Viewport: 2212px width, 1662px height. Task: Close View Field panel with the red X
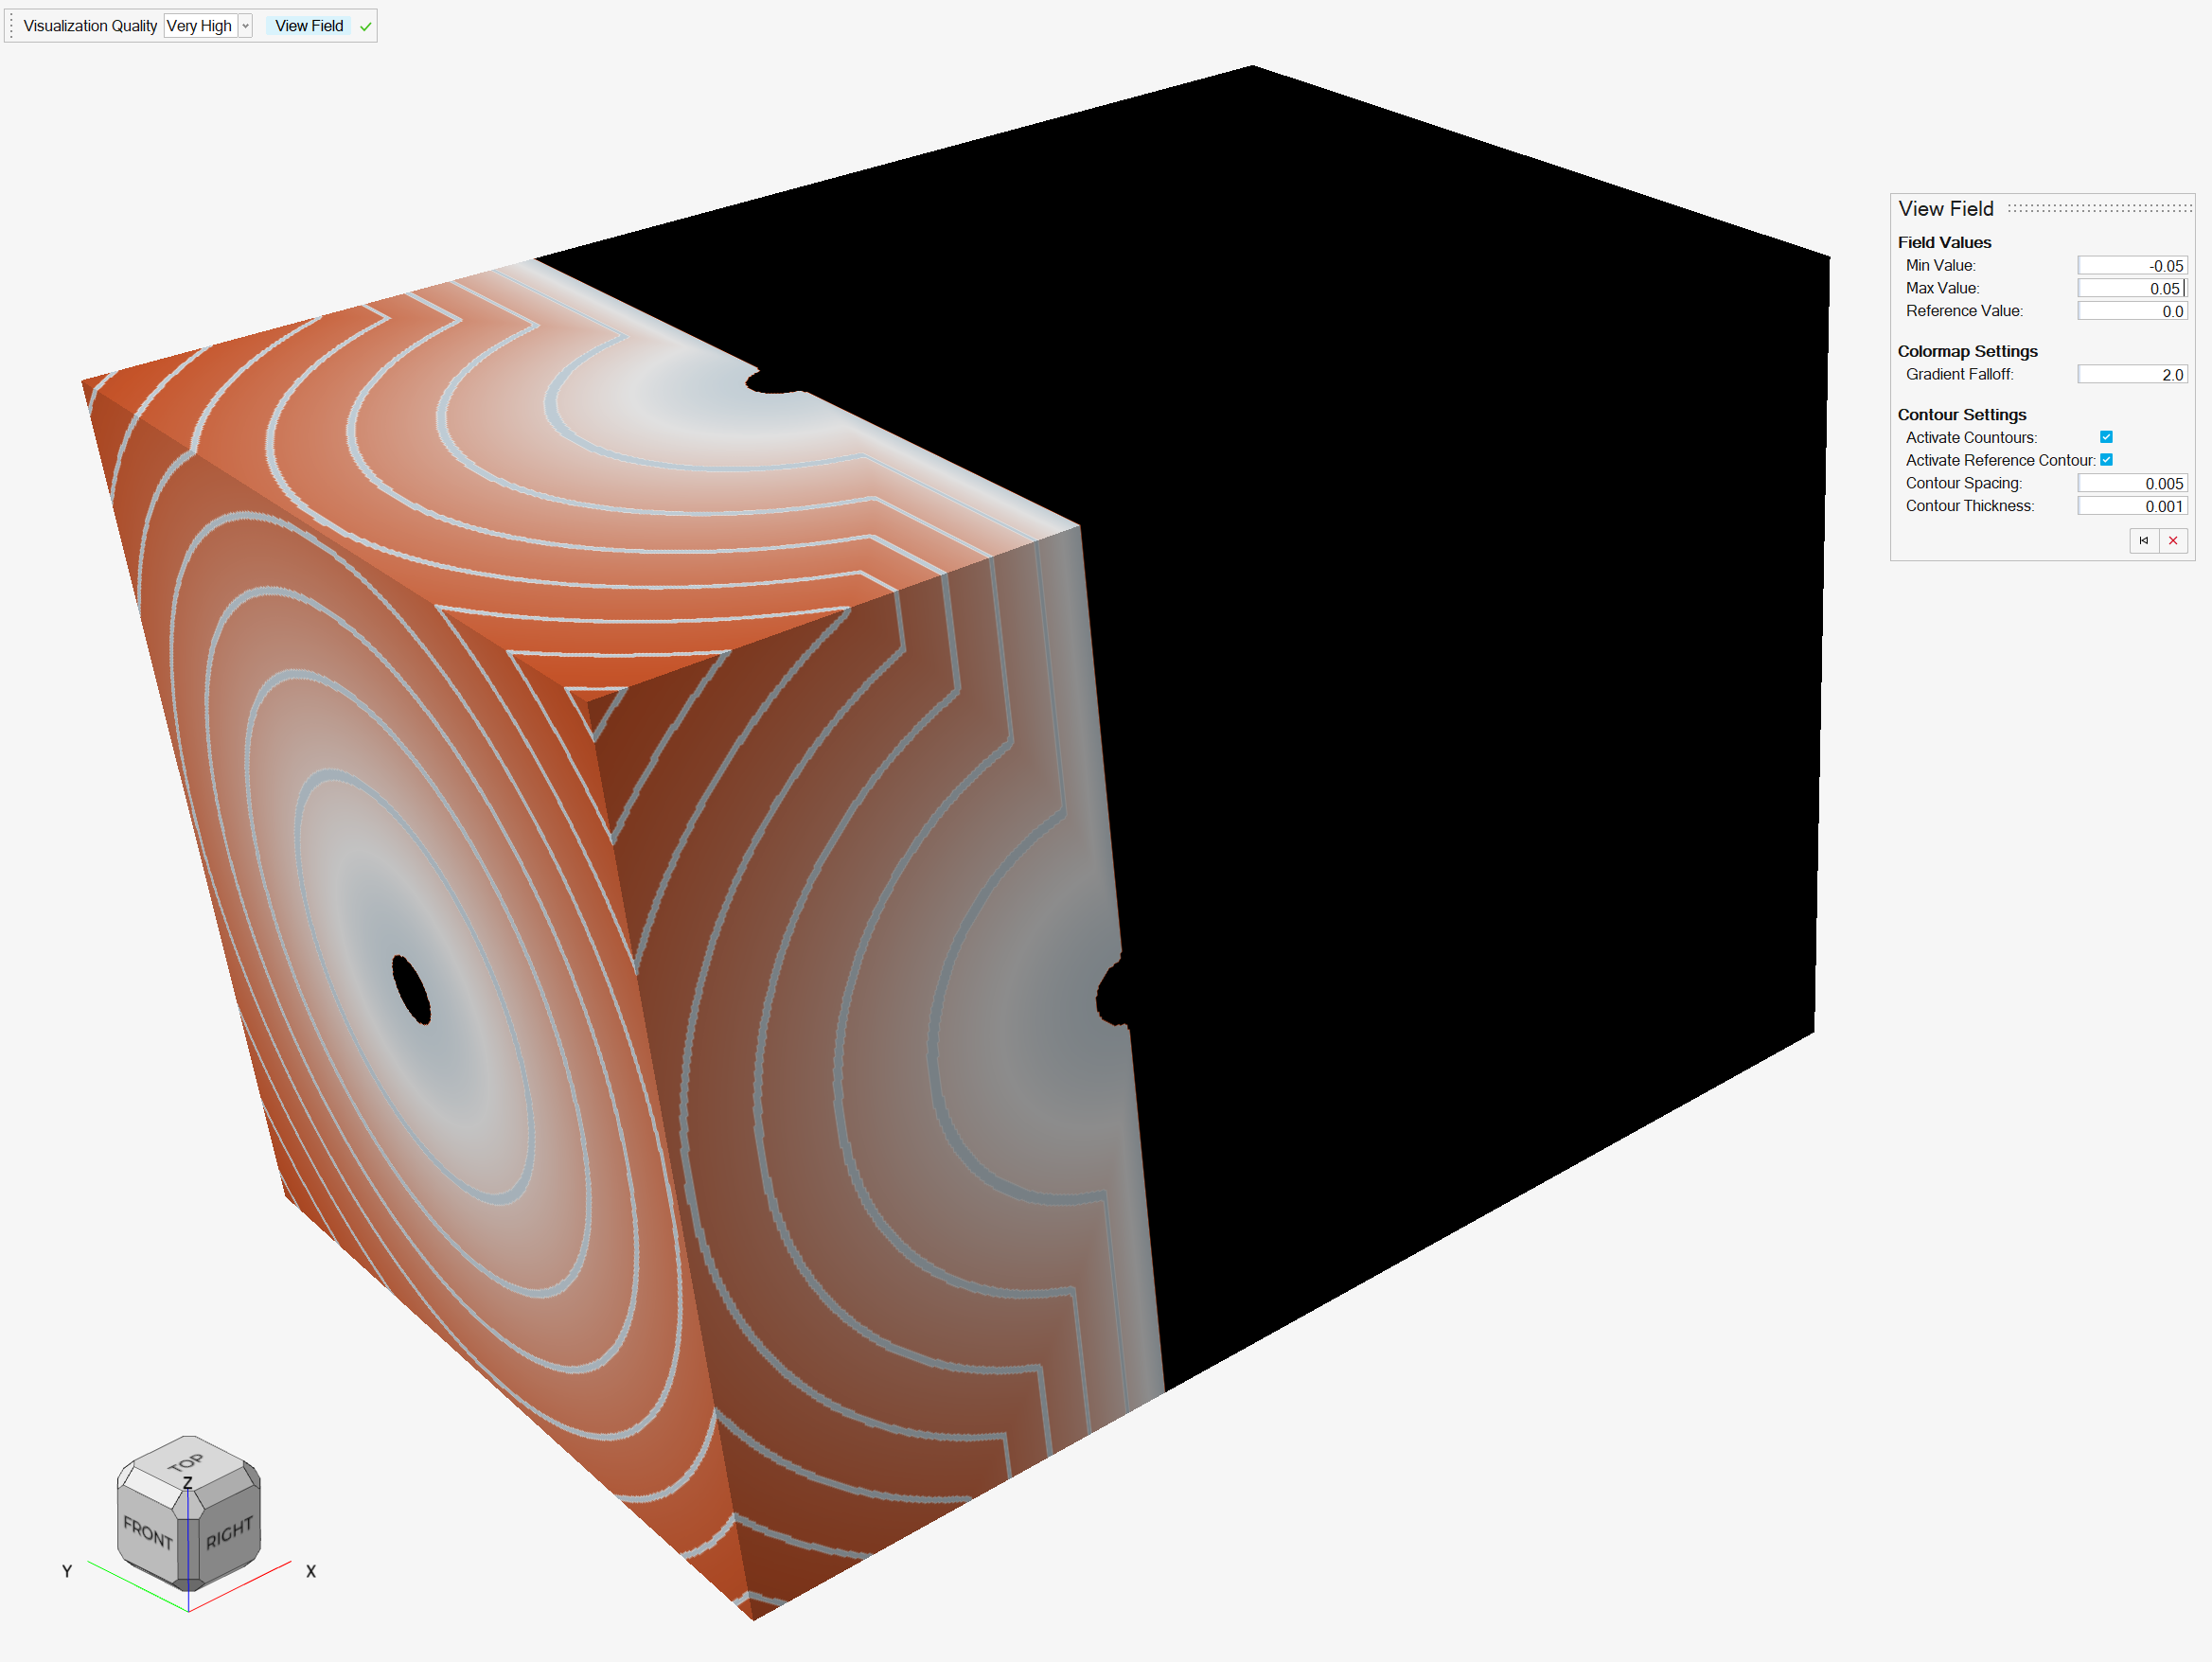point(2172,541)
